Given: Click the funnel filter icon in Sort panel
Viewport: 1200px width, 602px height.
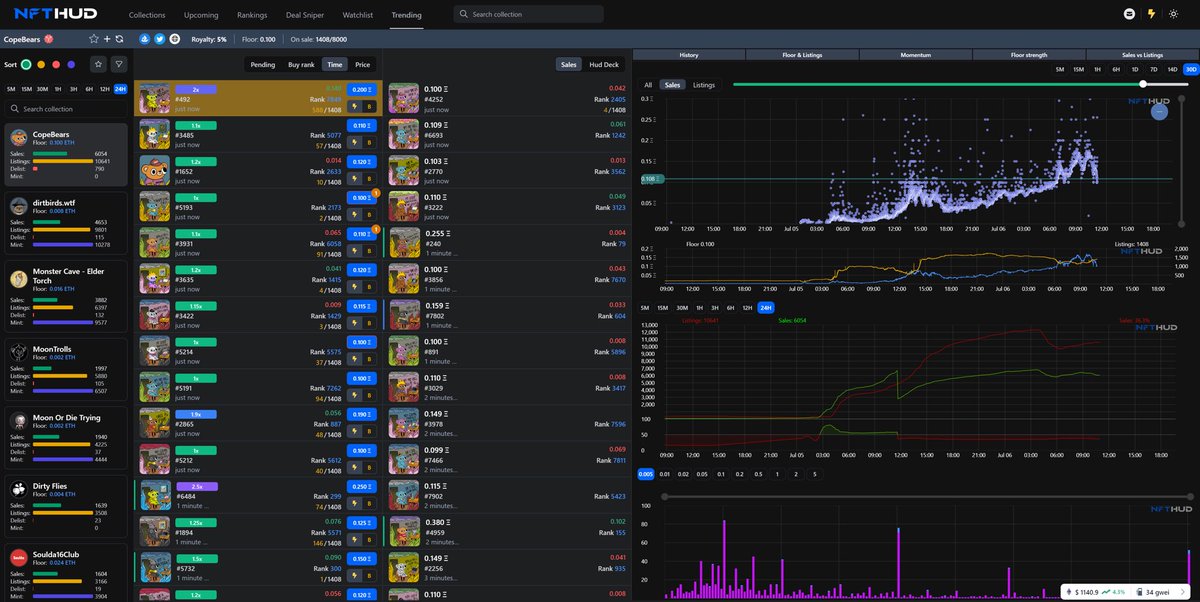Looking at the screenshot, I should click(119, 64).
